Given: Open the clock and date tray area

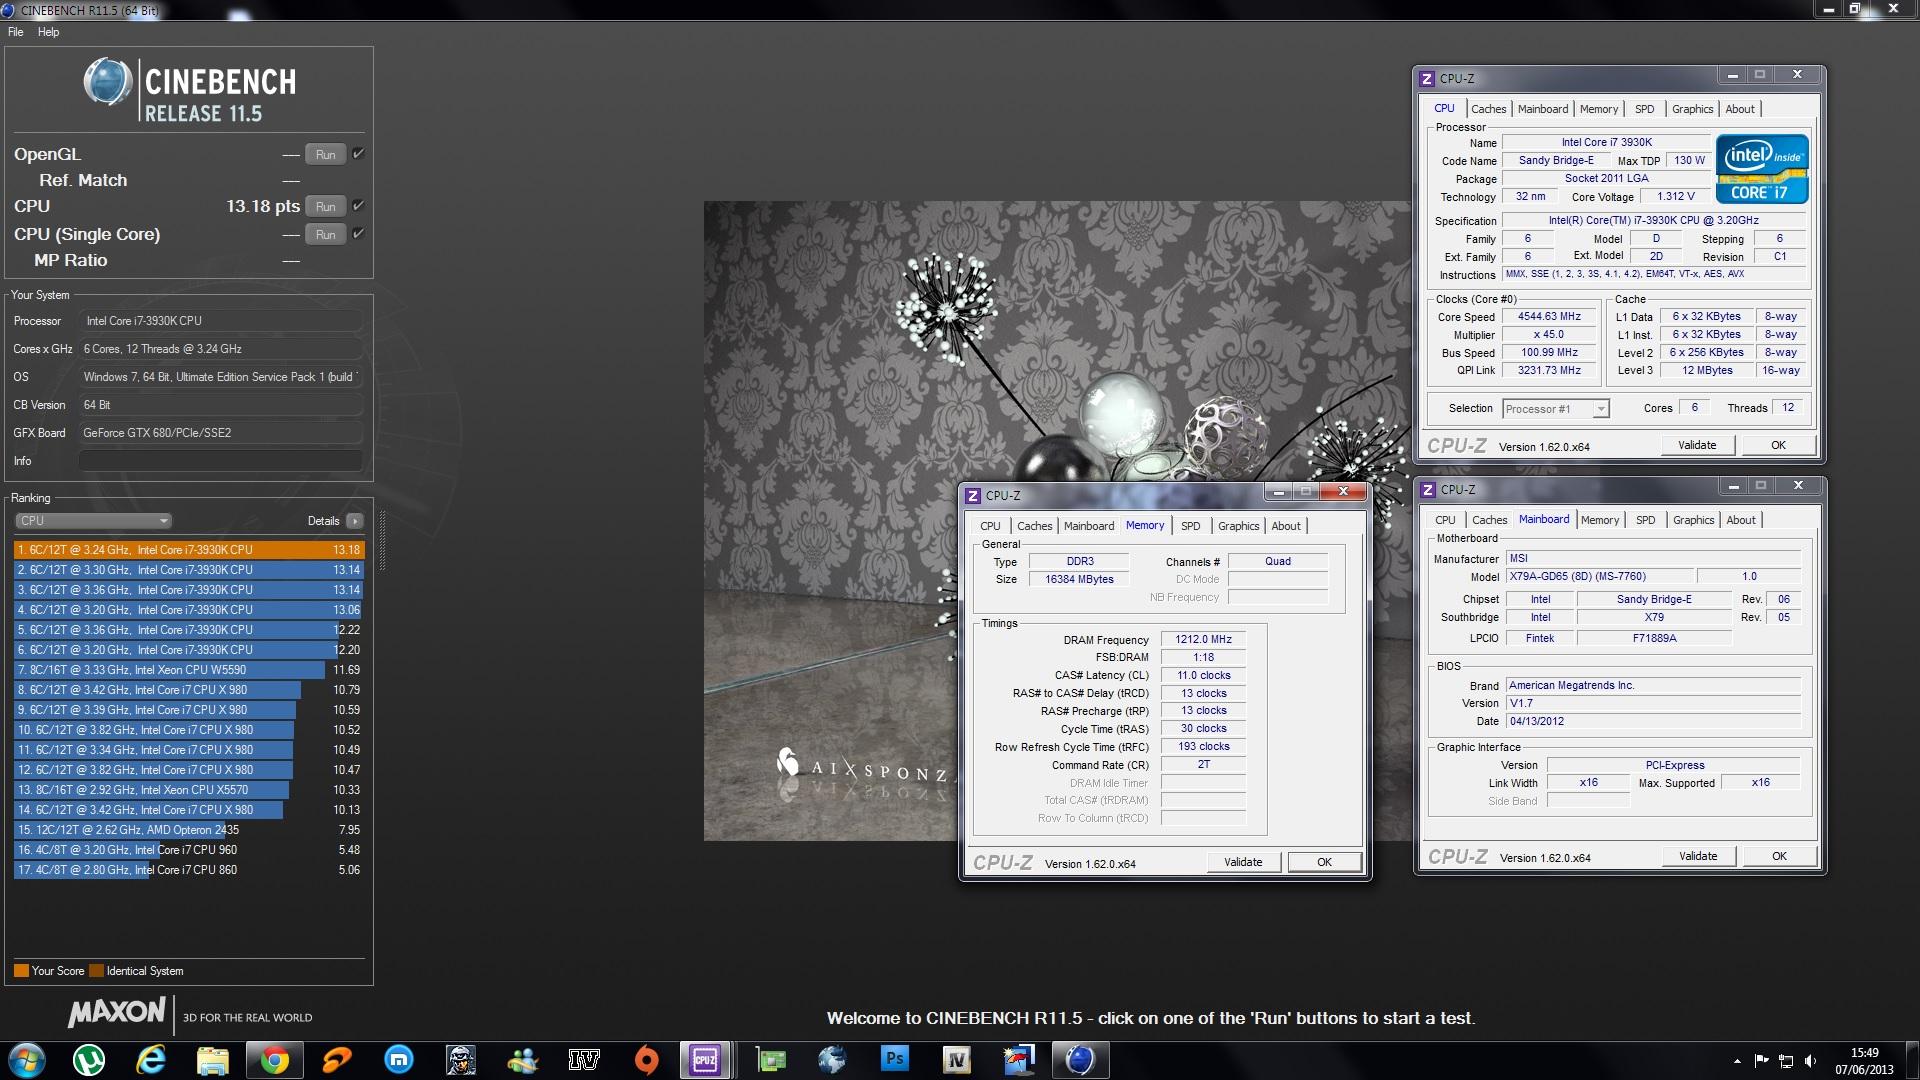Looking at the screenshot, I should pos(1864,1061).
